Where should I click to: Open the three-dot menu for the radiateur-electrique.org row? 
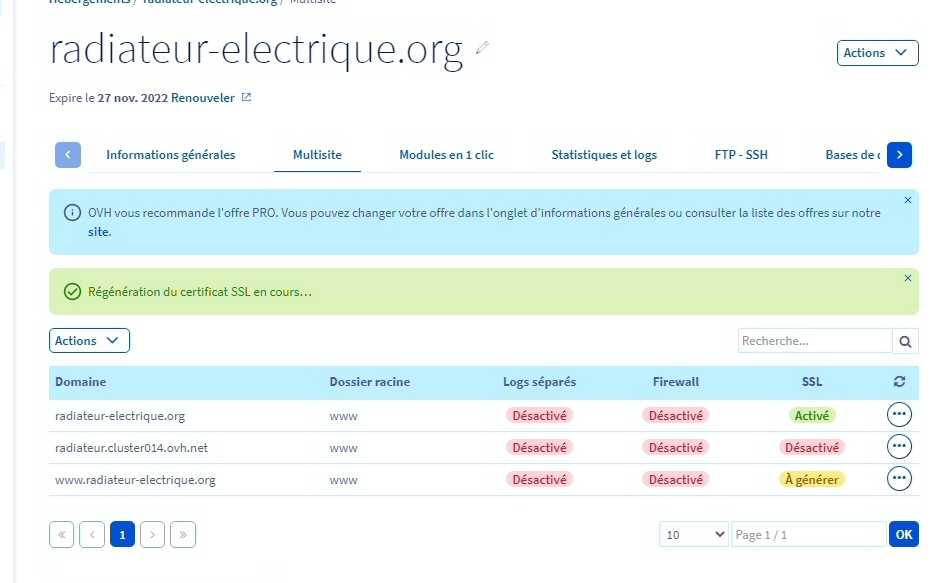(x=899, y=415)
